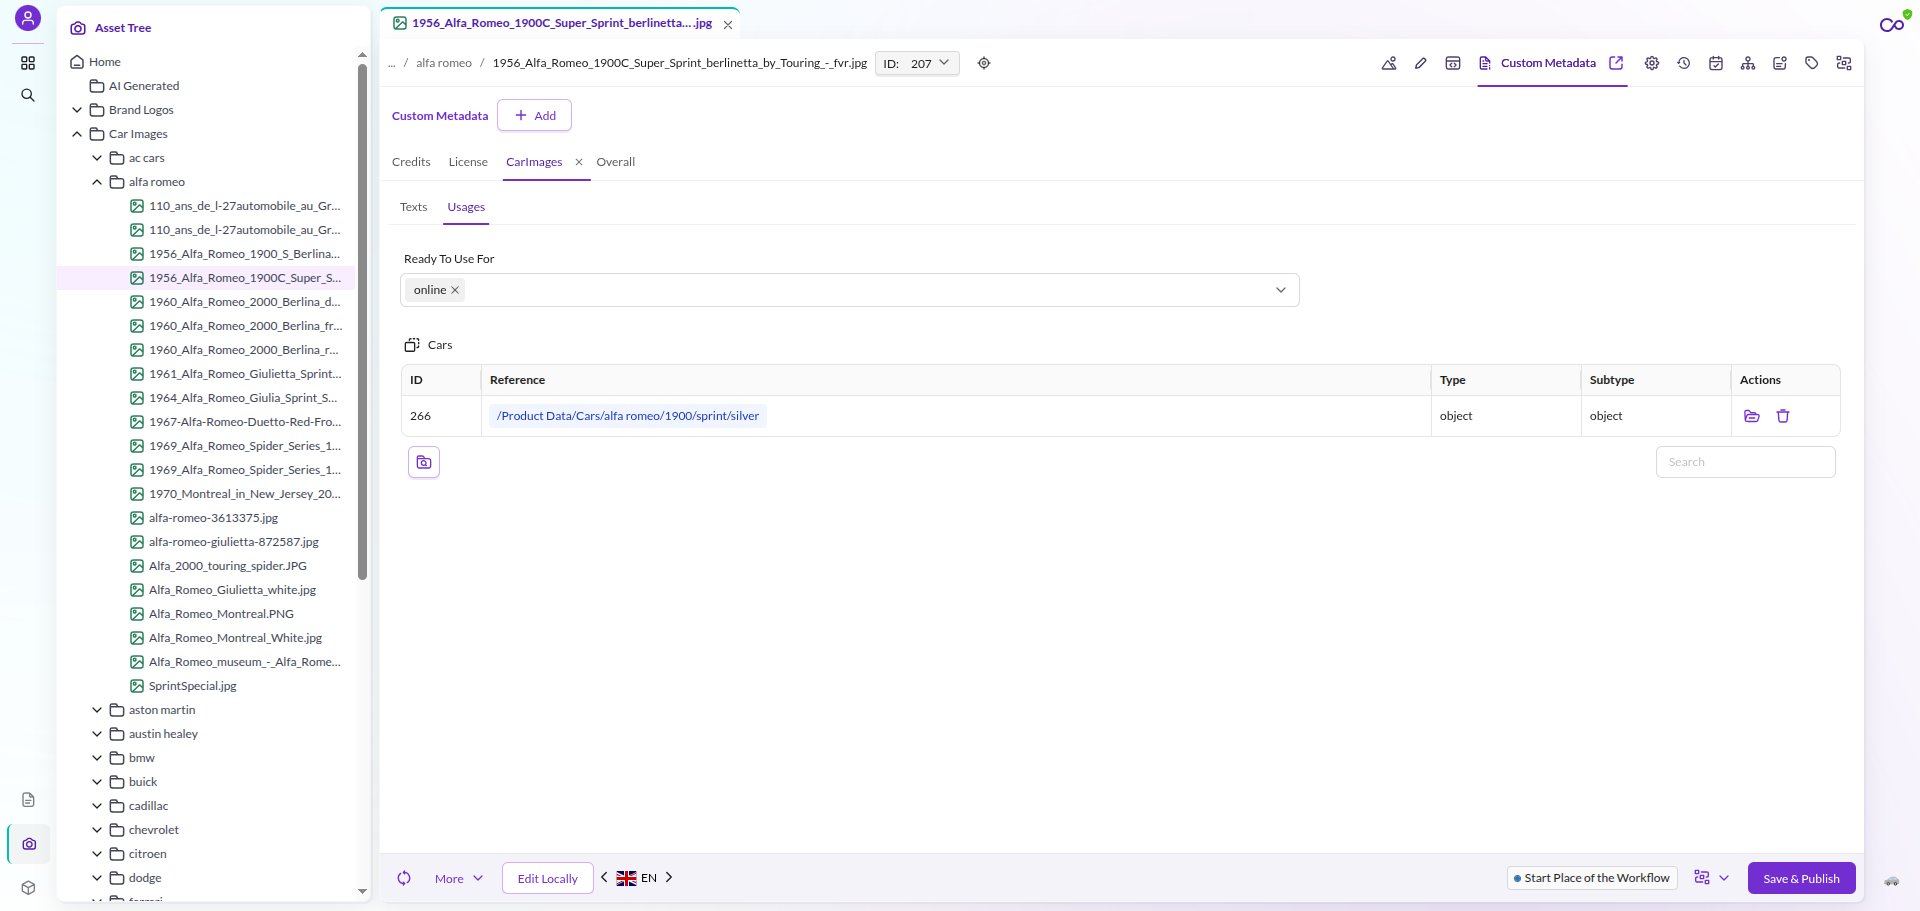Locate asset in tree via target icon
The width and height of the screenshot is (1920, 911).
pyautogui.click(x=984, y=63)
